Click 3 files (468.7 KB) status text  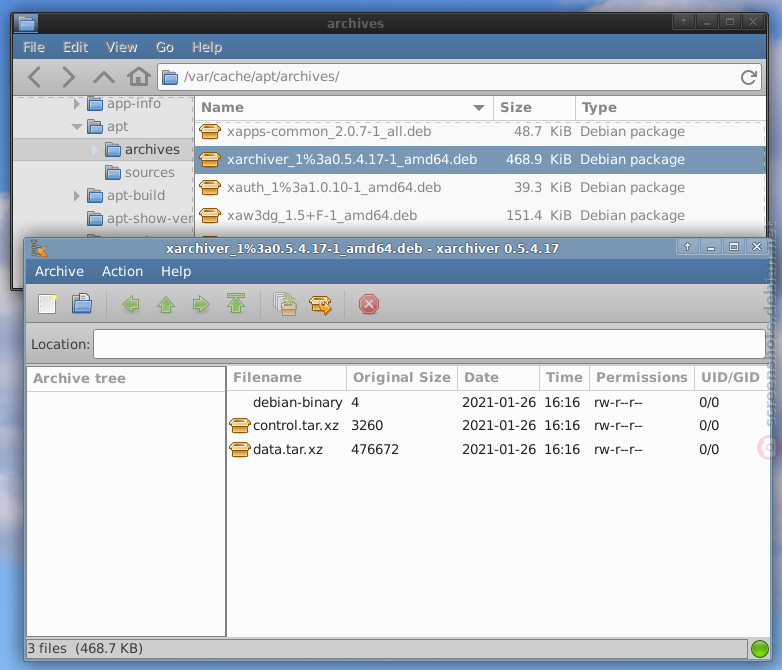pyautogui.click(x=85, y=649)
